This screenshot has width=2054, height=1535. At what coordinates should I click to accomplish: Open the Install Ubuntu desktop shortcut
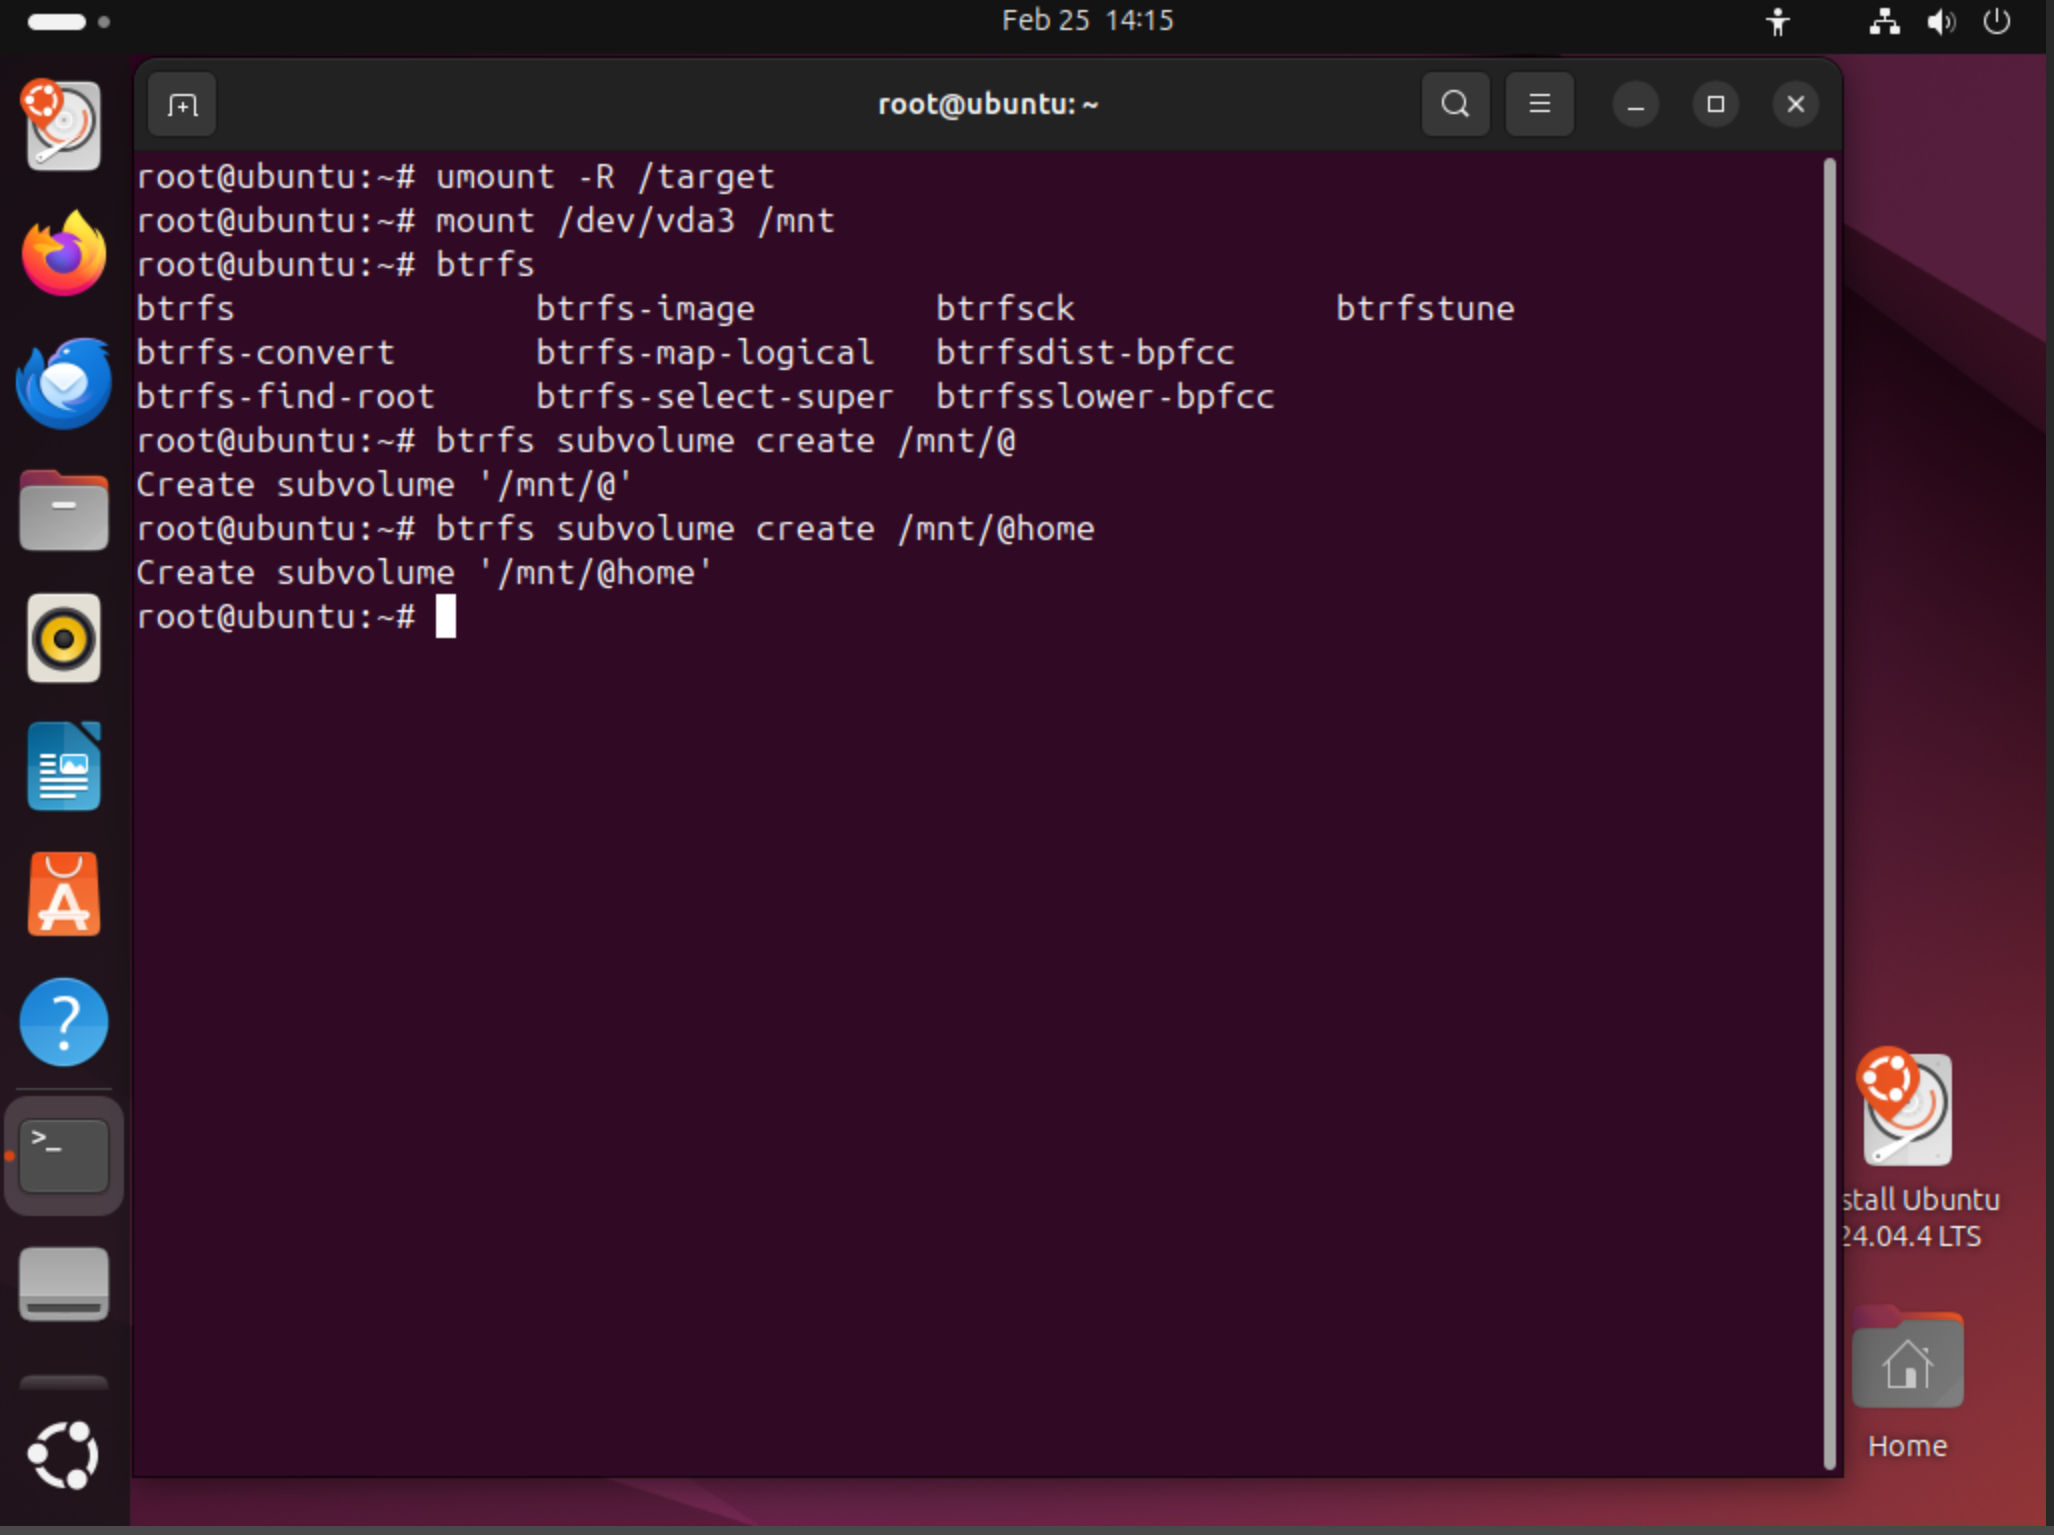click(1907, 1110)
